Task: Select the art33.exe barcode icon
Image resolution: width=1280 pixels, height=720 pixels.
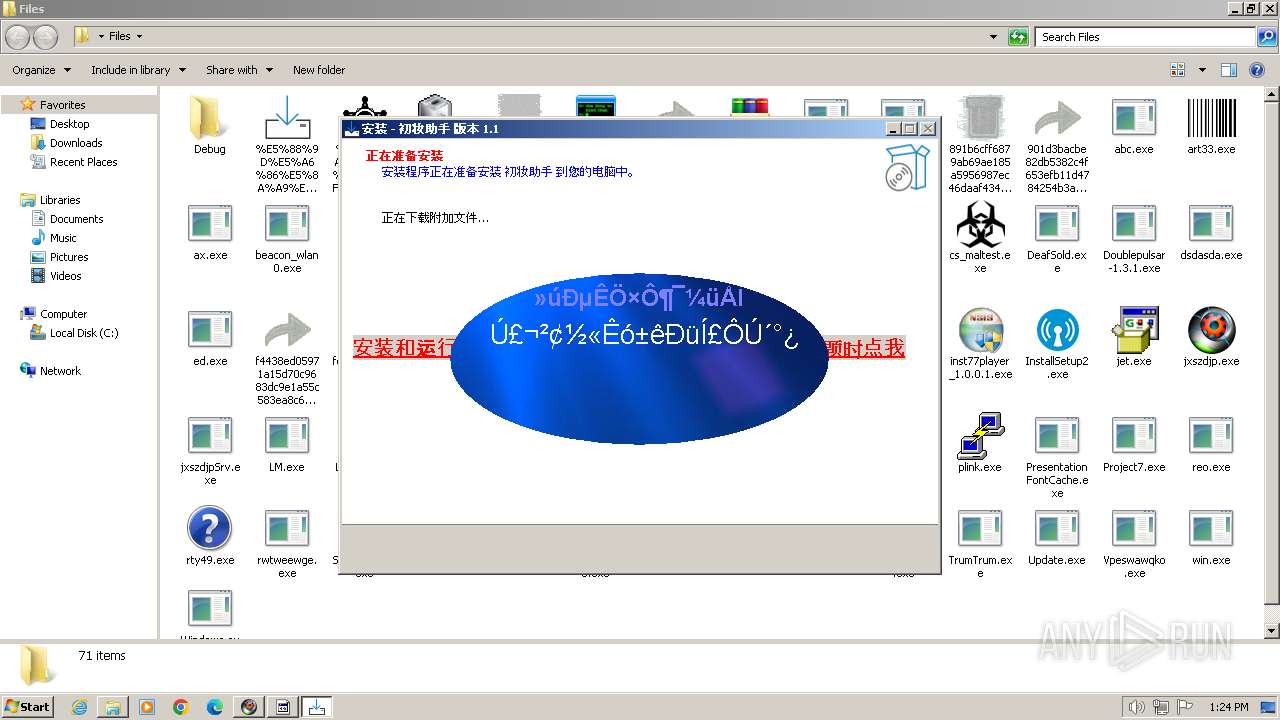Action: pos(1211,118)
